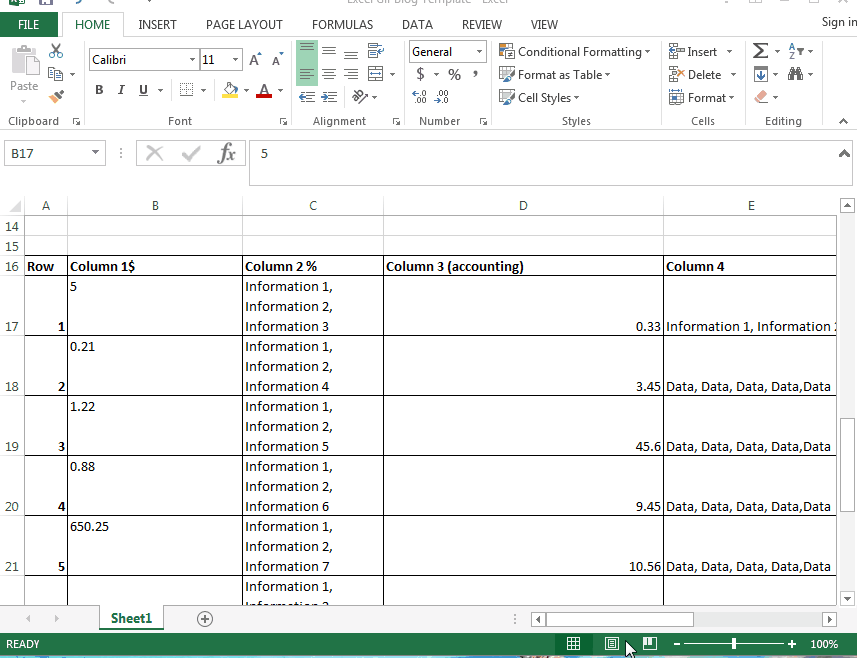Screen dimensions: 857x658
Task: Click the Merge & Center icon
Action: (x=375, y=74)
